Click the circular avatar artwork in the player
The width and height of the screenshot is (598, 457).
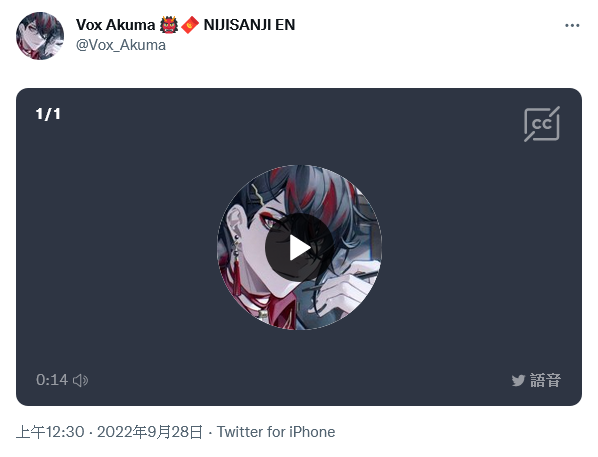click(x=299, y=248)
